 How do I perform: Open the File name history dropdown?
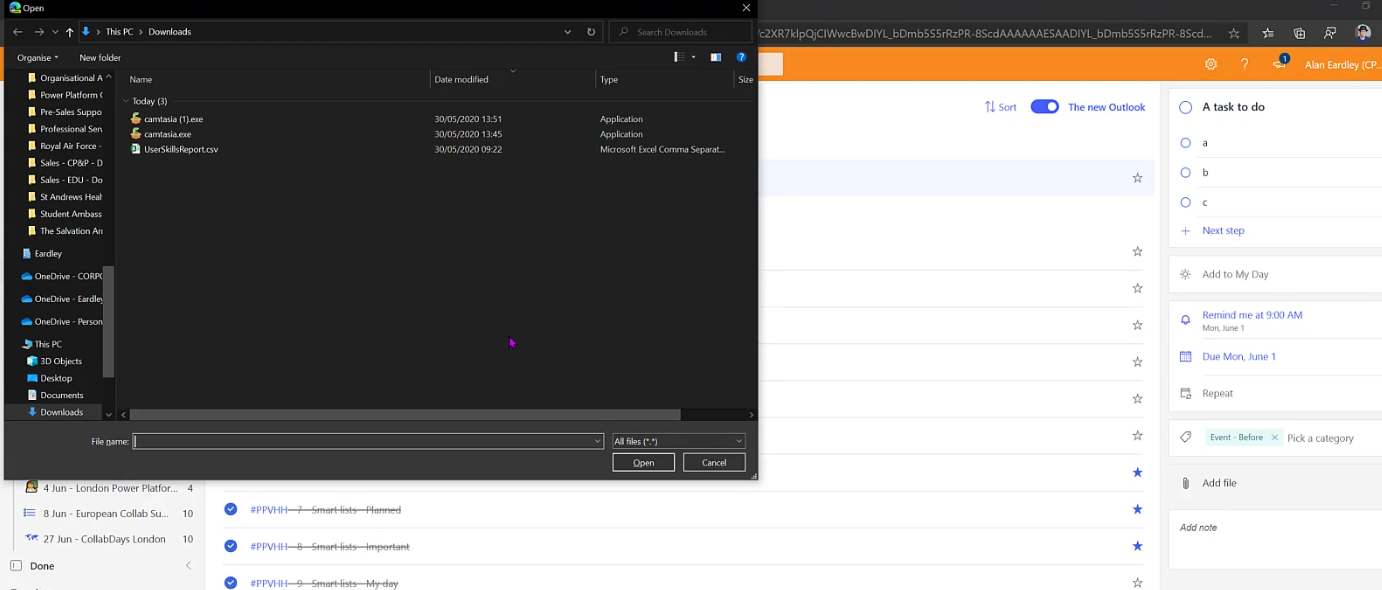tap(598, 441)
